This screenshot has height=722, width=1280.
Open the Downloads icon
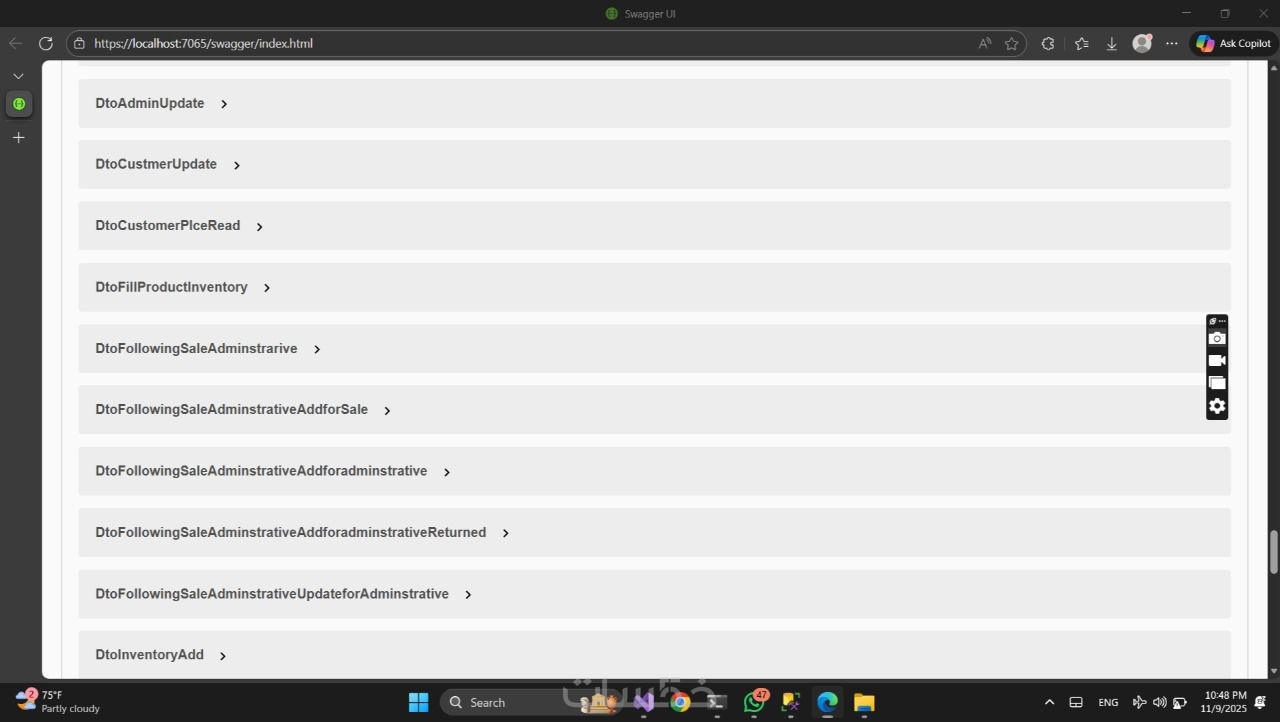1111,43
